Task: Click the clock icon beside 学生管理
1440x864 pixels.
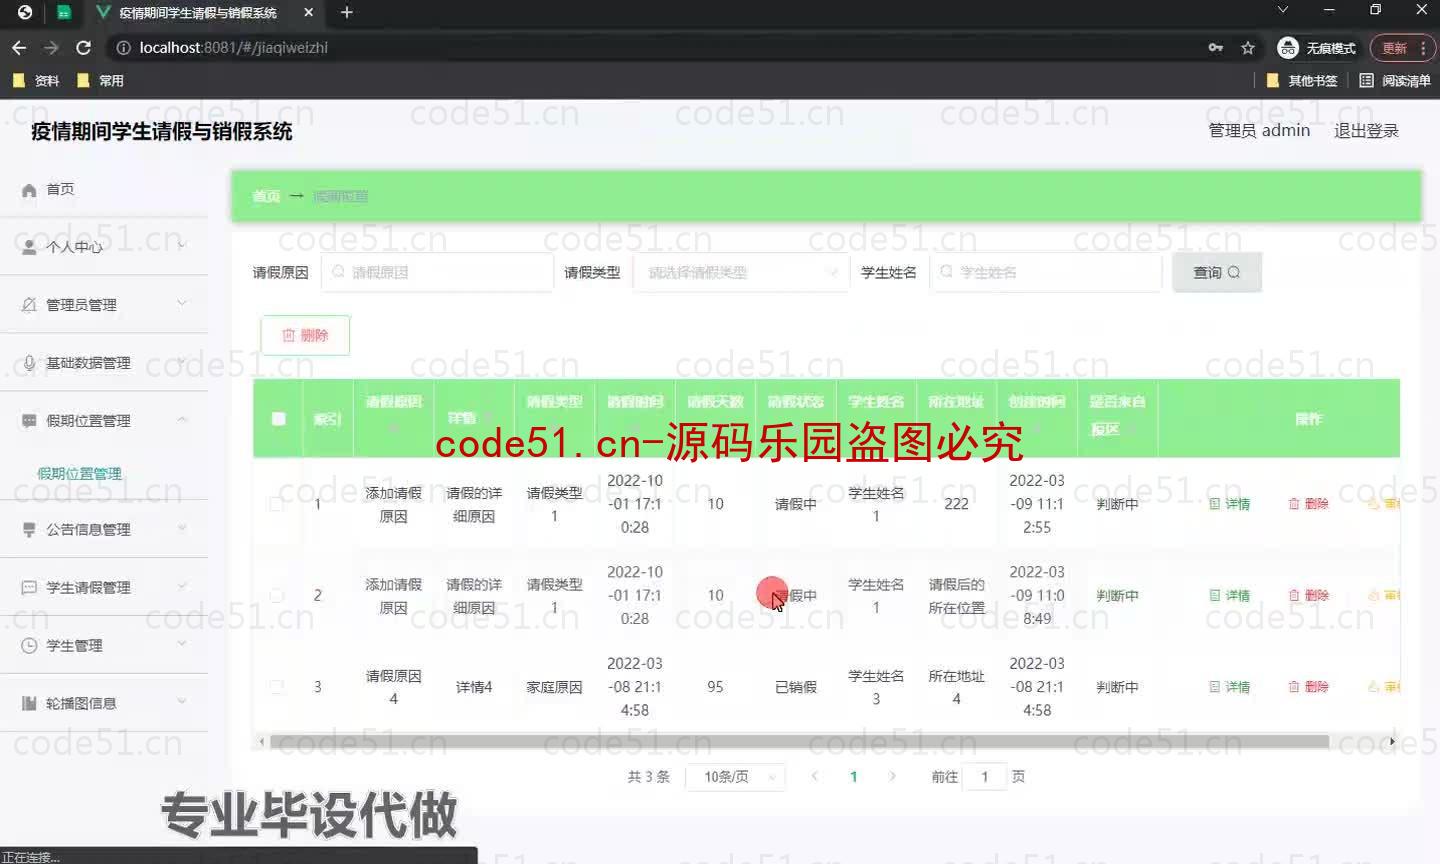Action: [29, 646]
